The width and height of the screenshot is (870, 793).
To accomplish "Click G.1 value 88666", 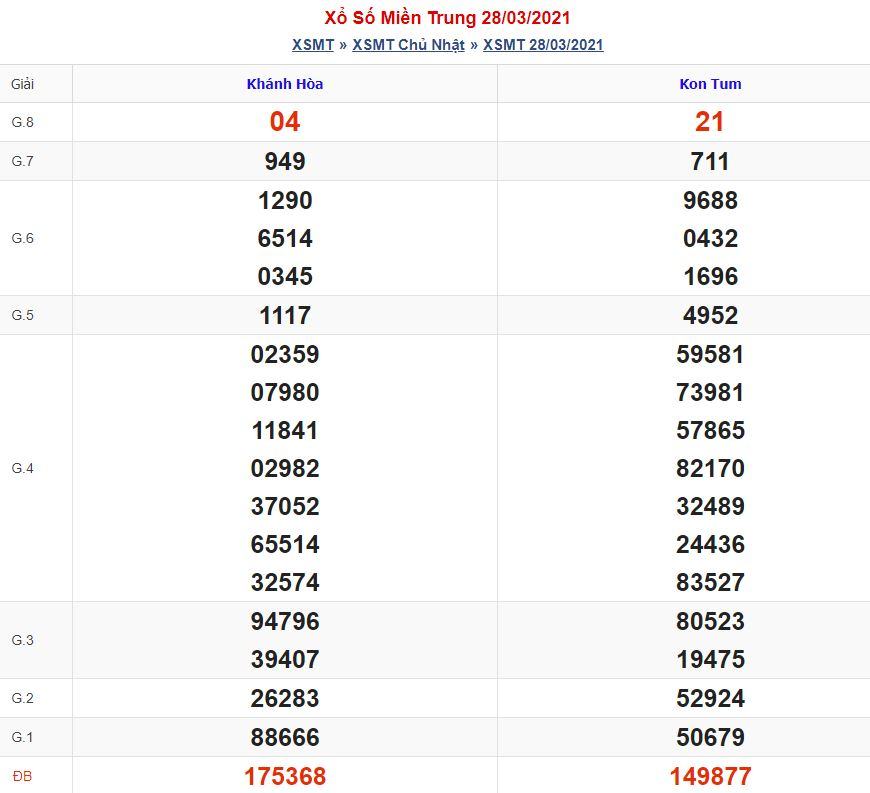I will (x=285, y=737).
